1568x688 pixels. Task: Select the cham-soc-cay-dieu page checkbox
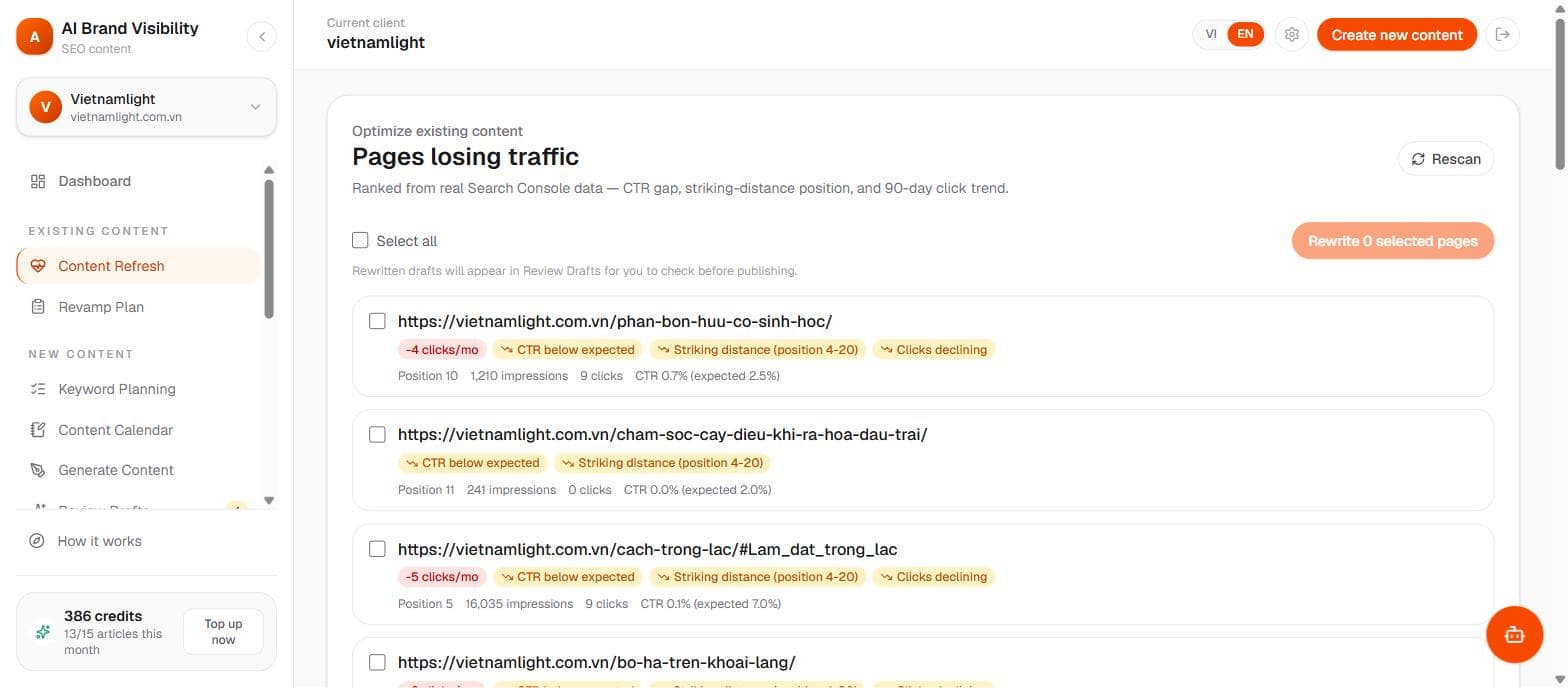click(x=377, y=434)
